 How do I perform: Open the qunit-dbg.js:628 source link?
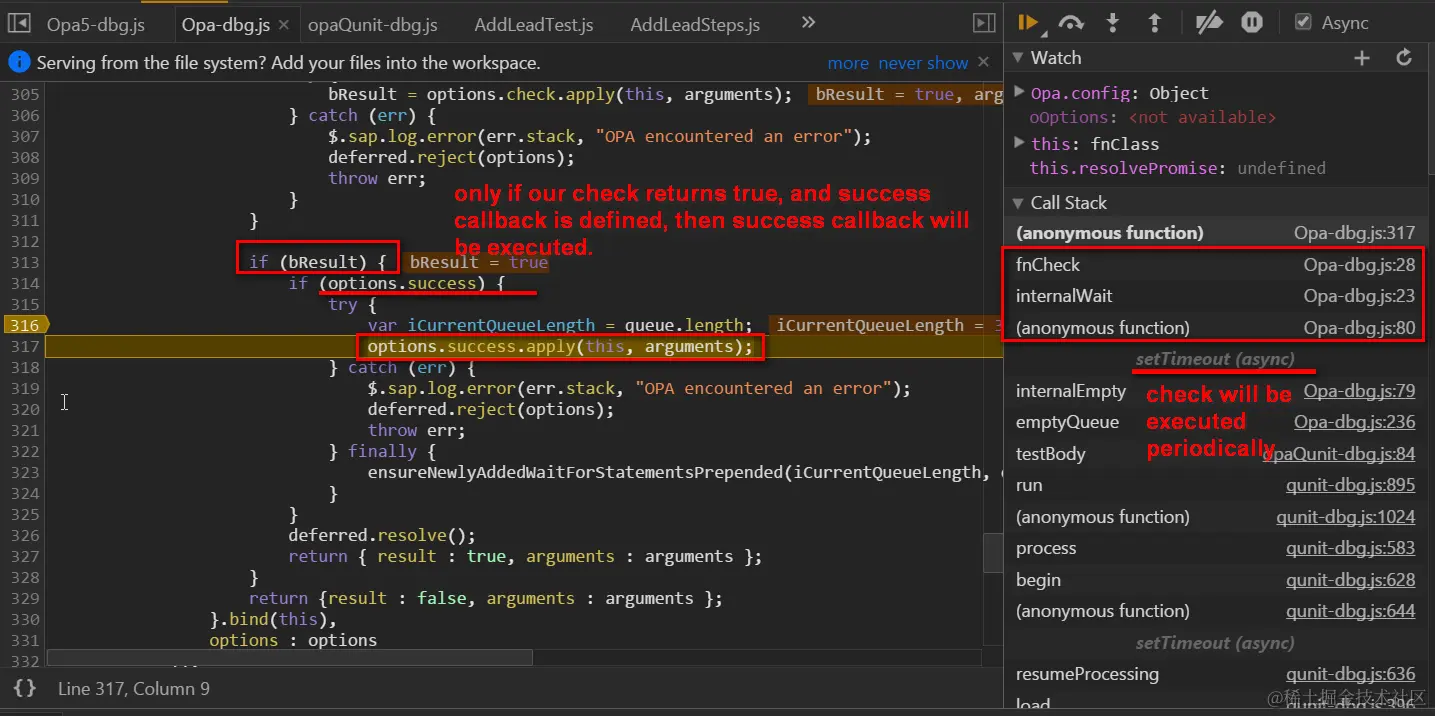pos(1351,580)
